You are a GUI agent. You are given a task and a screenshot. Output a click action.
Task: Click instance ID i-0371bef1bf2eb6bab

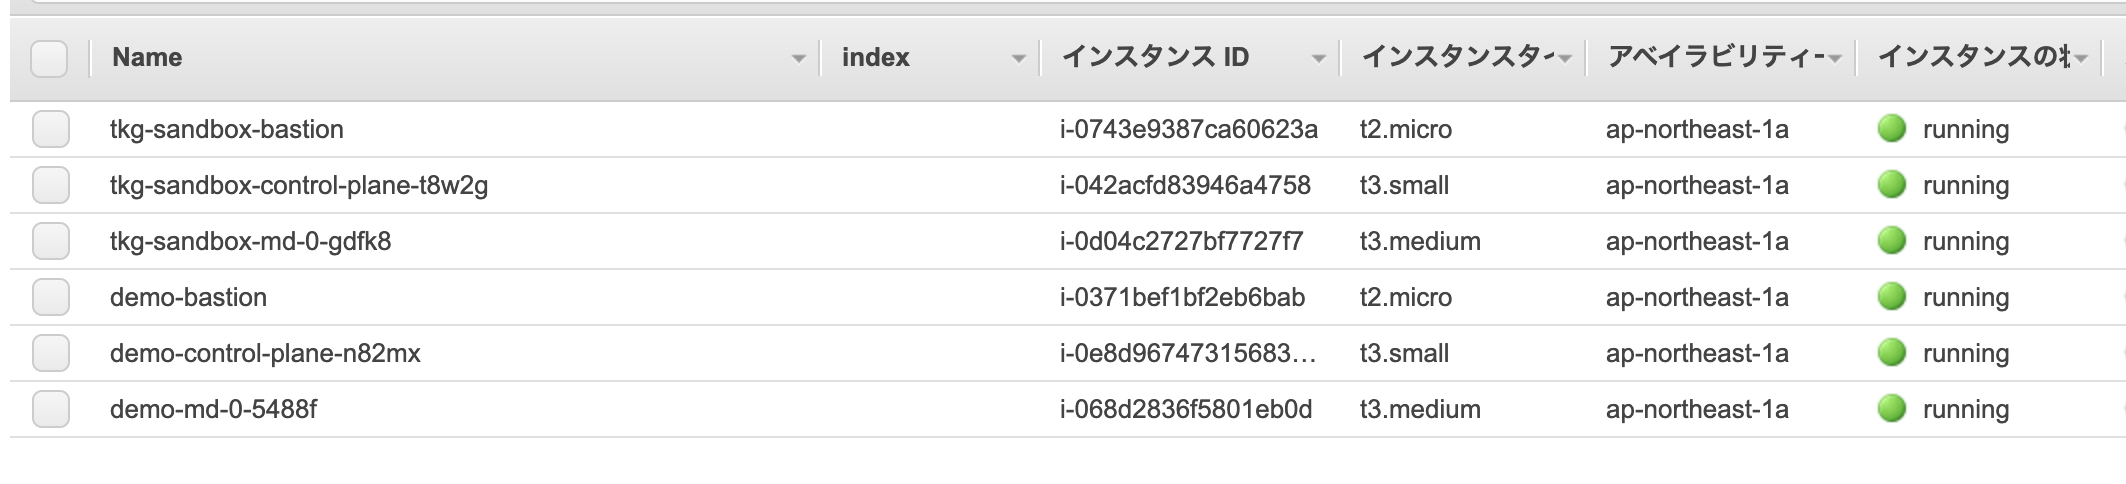[x=1183, y=297]
